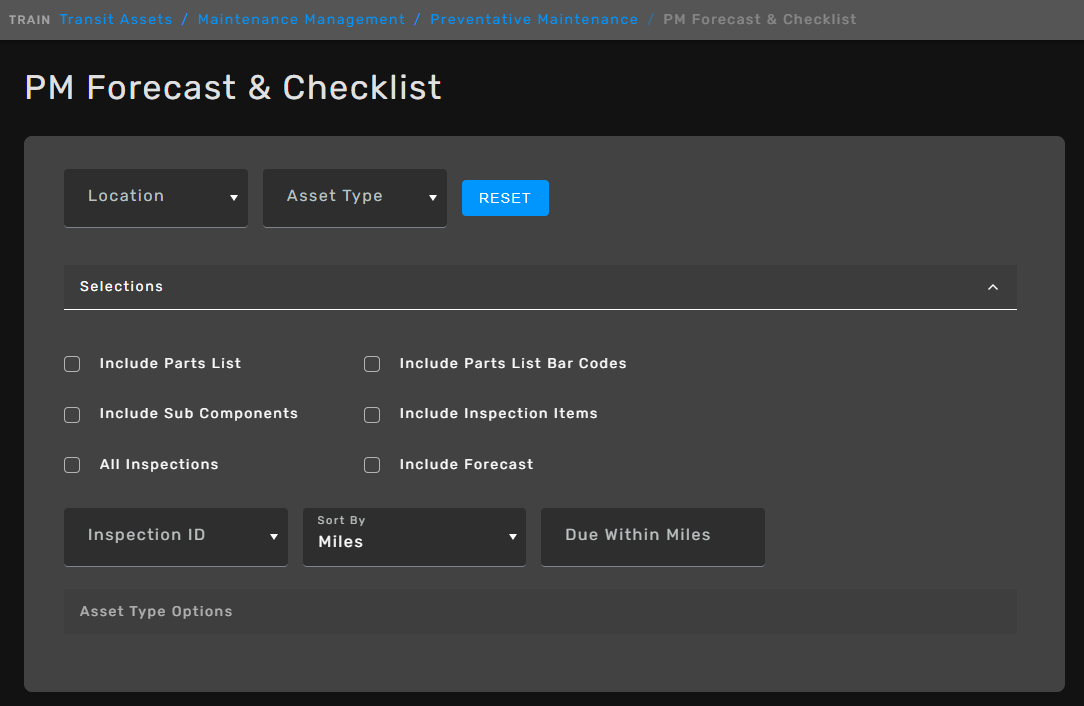Toggle Include Sub Components checkbox

click(x=72, y=414)
